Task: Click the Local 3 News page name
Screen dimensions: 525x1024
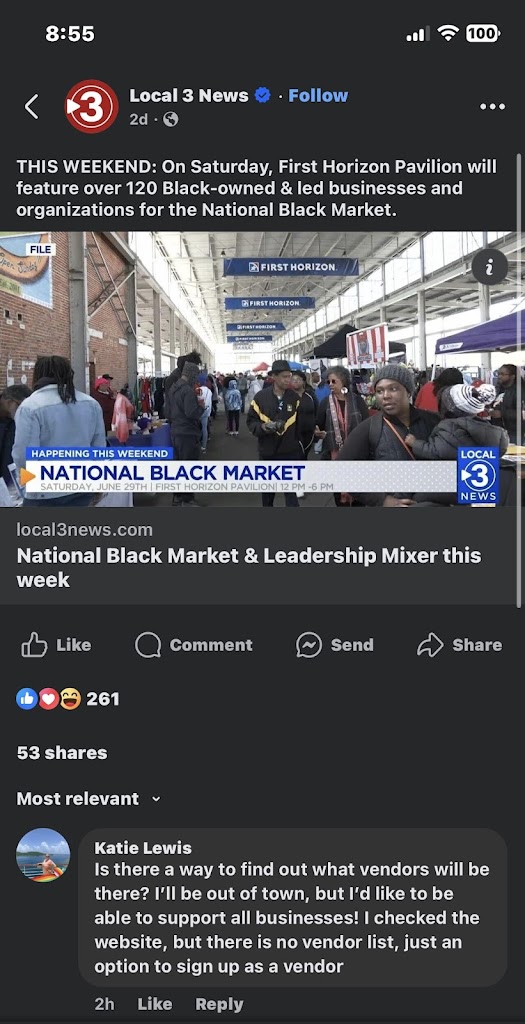Action: (x=189, y=95)
